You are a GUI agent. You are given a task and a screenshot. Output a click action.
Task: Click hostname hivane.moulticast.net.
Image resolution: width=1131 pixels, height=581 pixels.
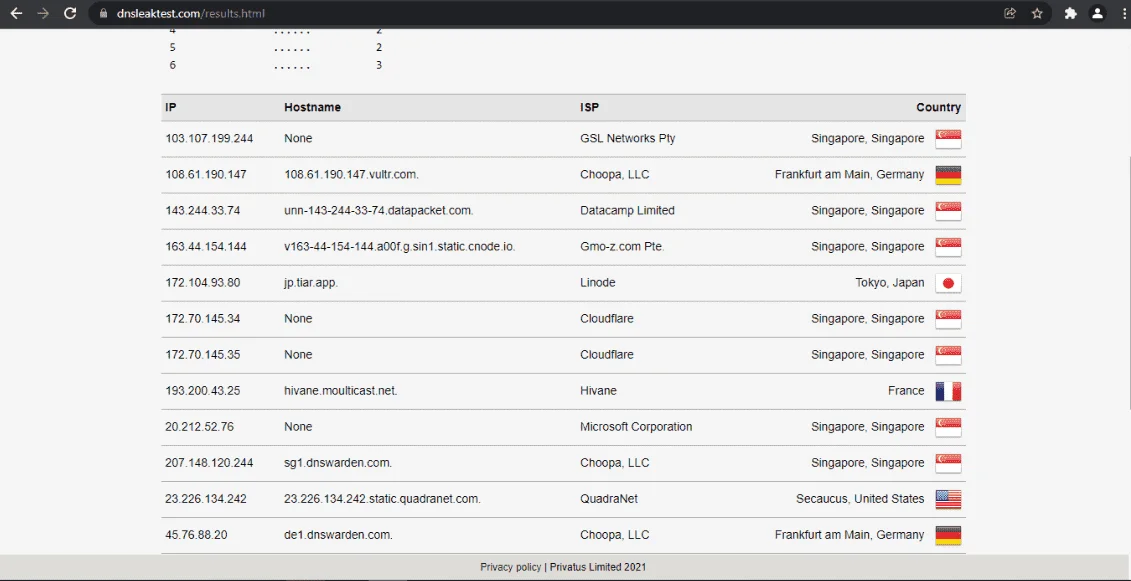pyautogui.click(x=341, y=390)
